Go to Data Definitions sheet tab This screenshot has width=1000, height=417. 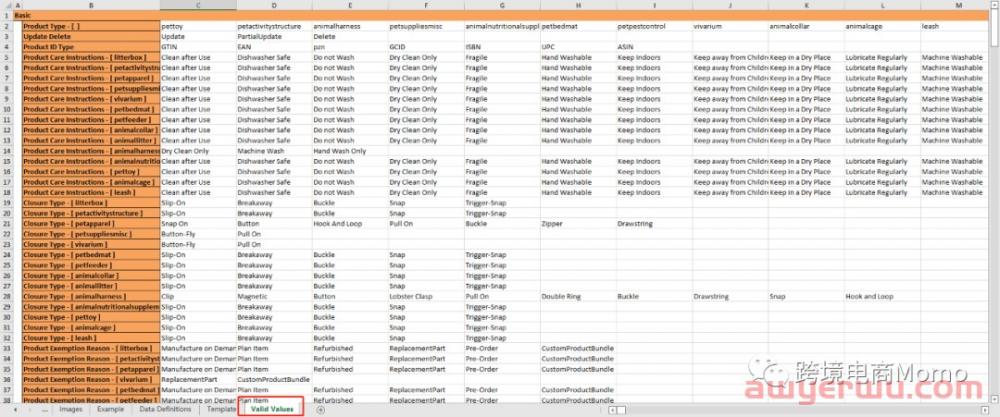tap(165, 409)
